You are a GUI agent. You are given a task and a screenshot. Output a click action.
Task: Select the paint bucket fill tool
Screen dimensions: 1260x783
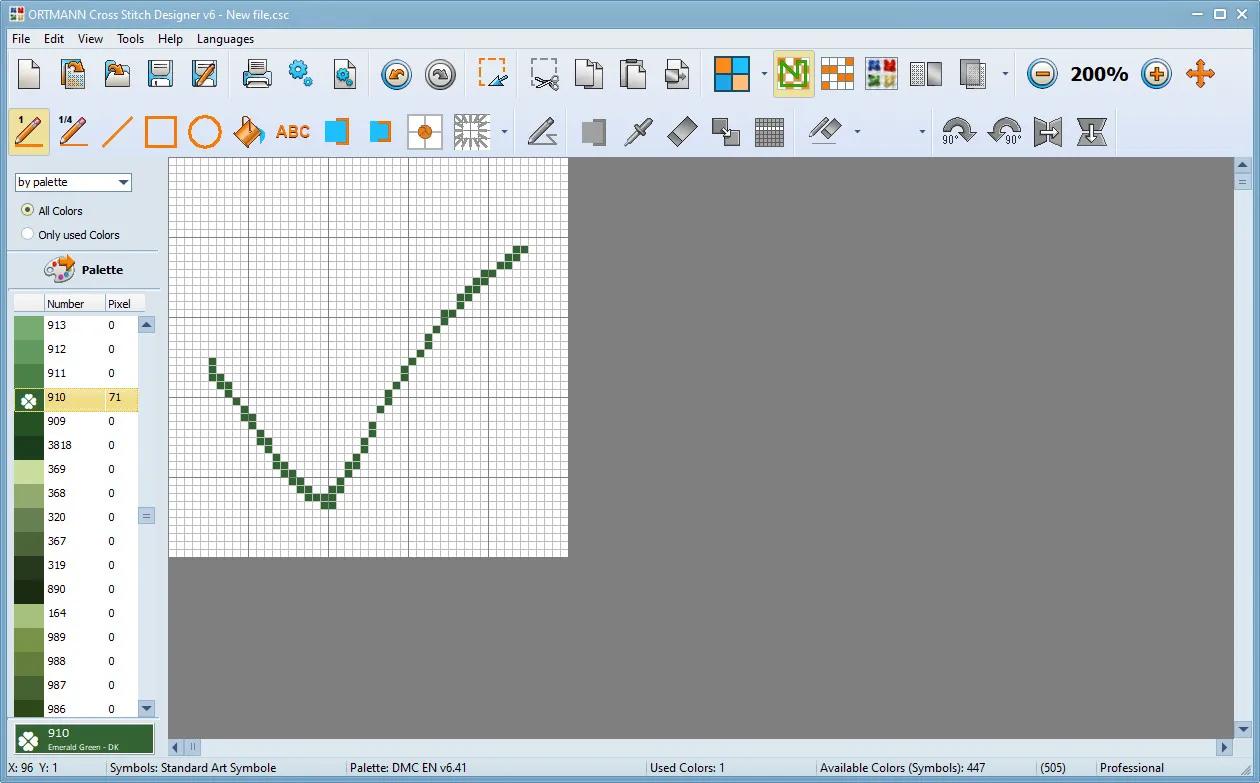click(x=248, y=132)
